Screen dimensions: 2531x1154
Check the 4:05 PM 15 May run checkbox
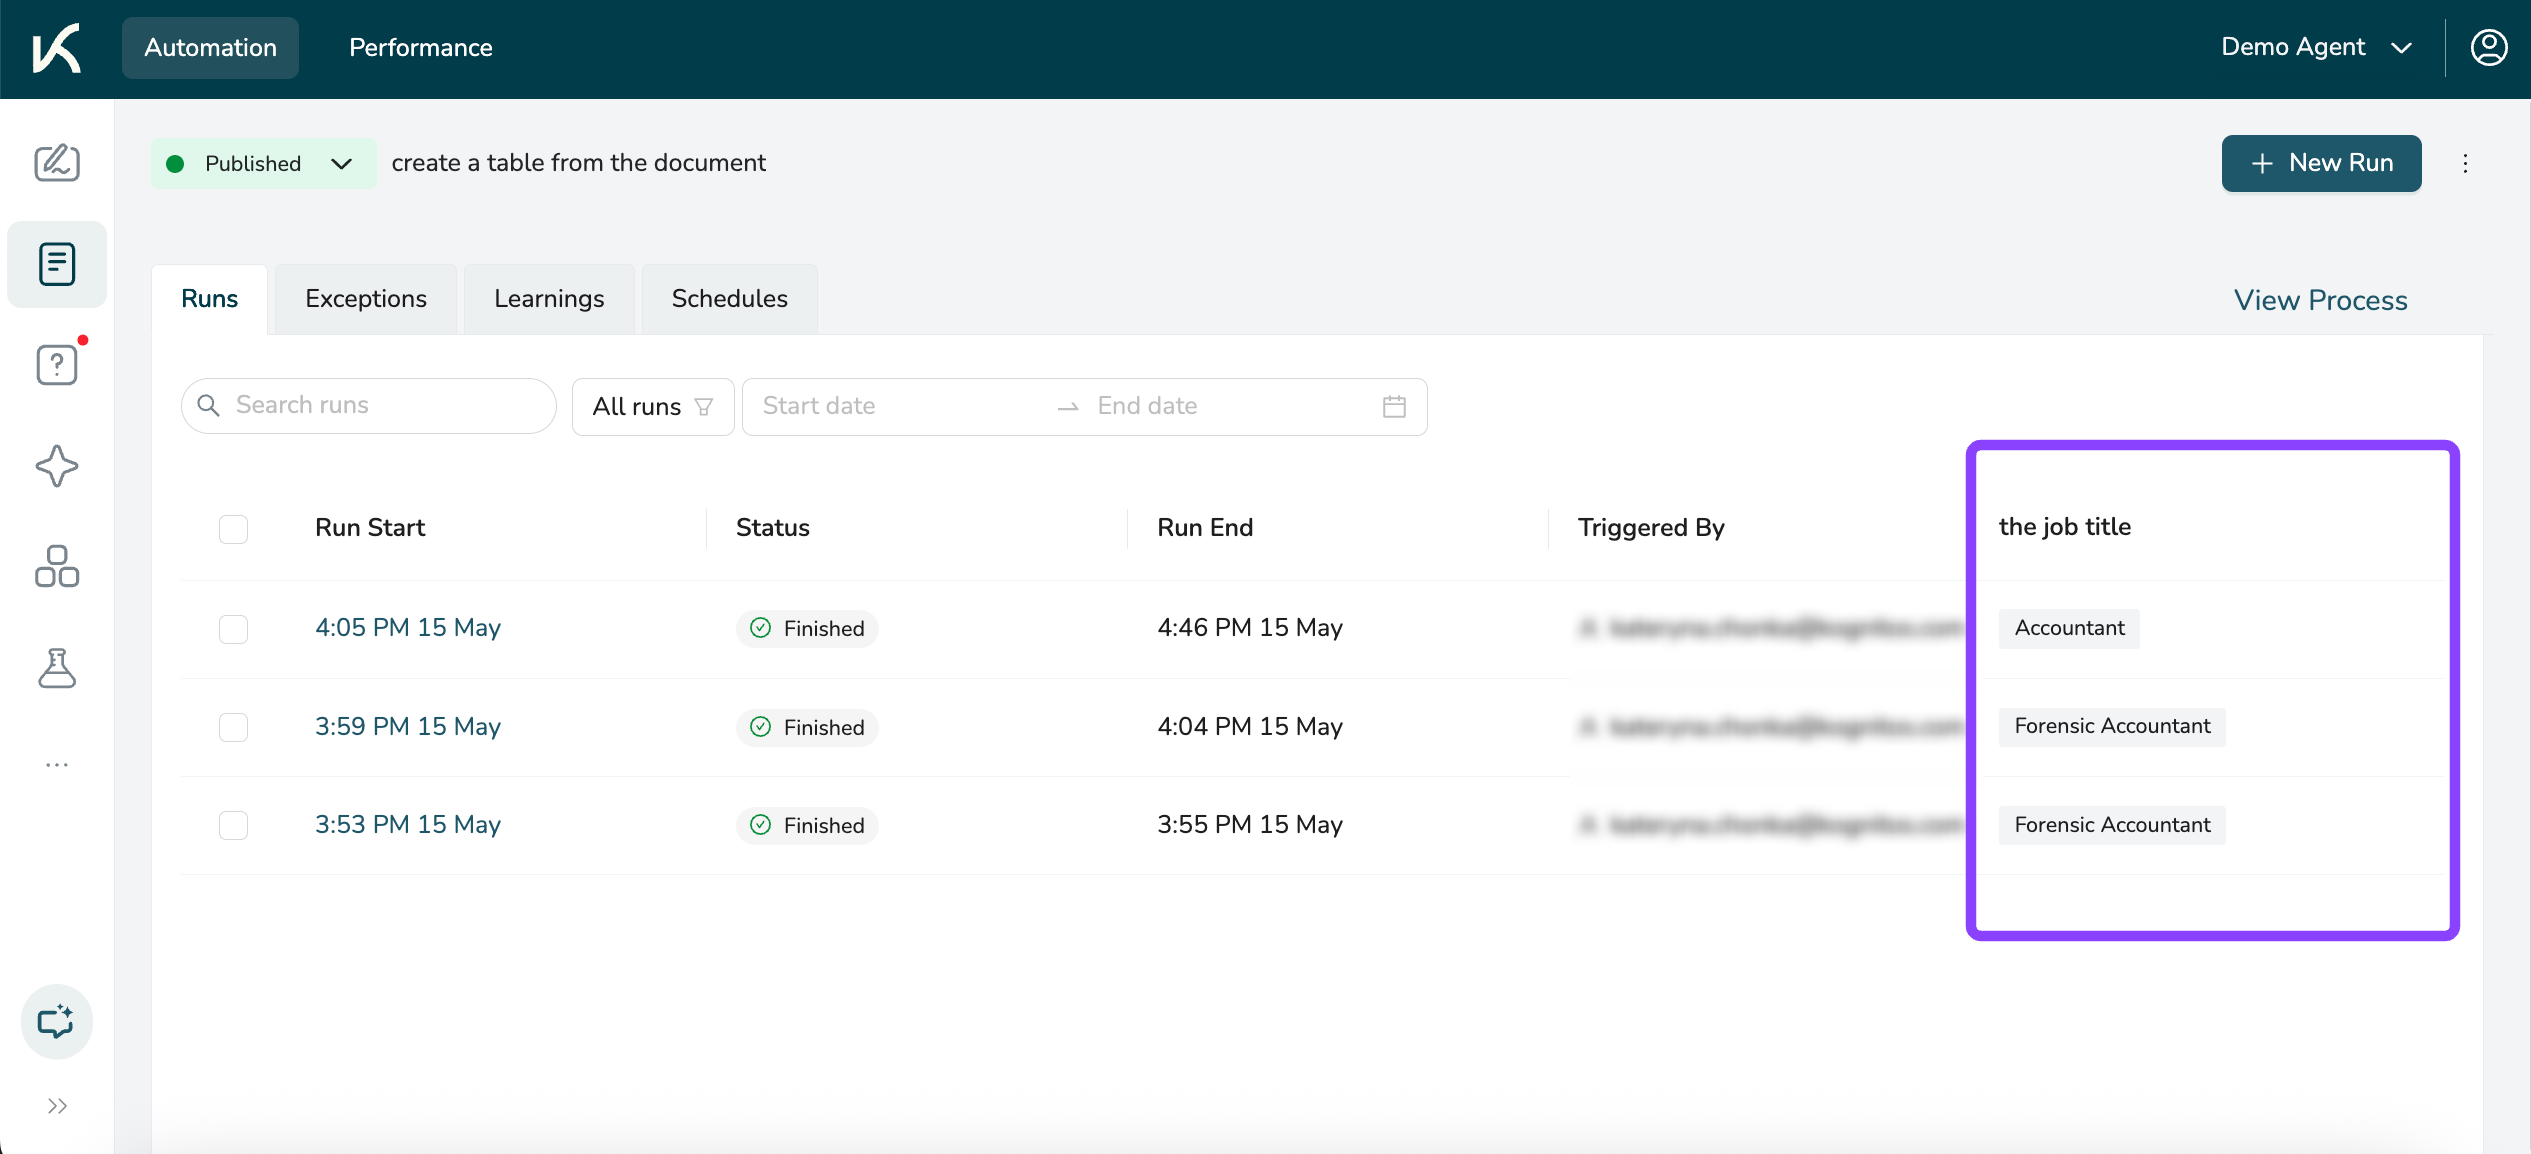click(233, 628)
